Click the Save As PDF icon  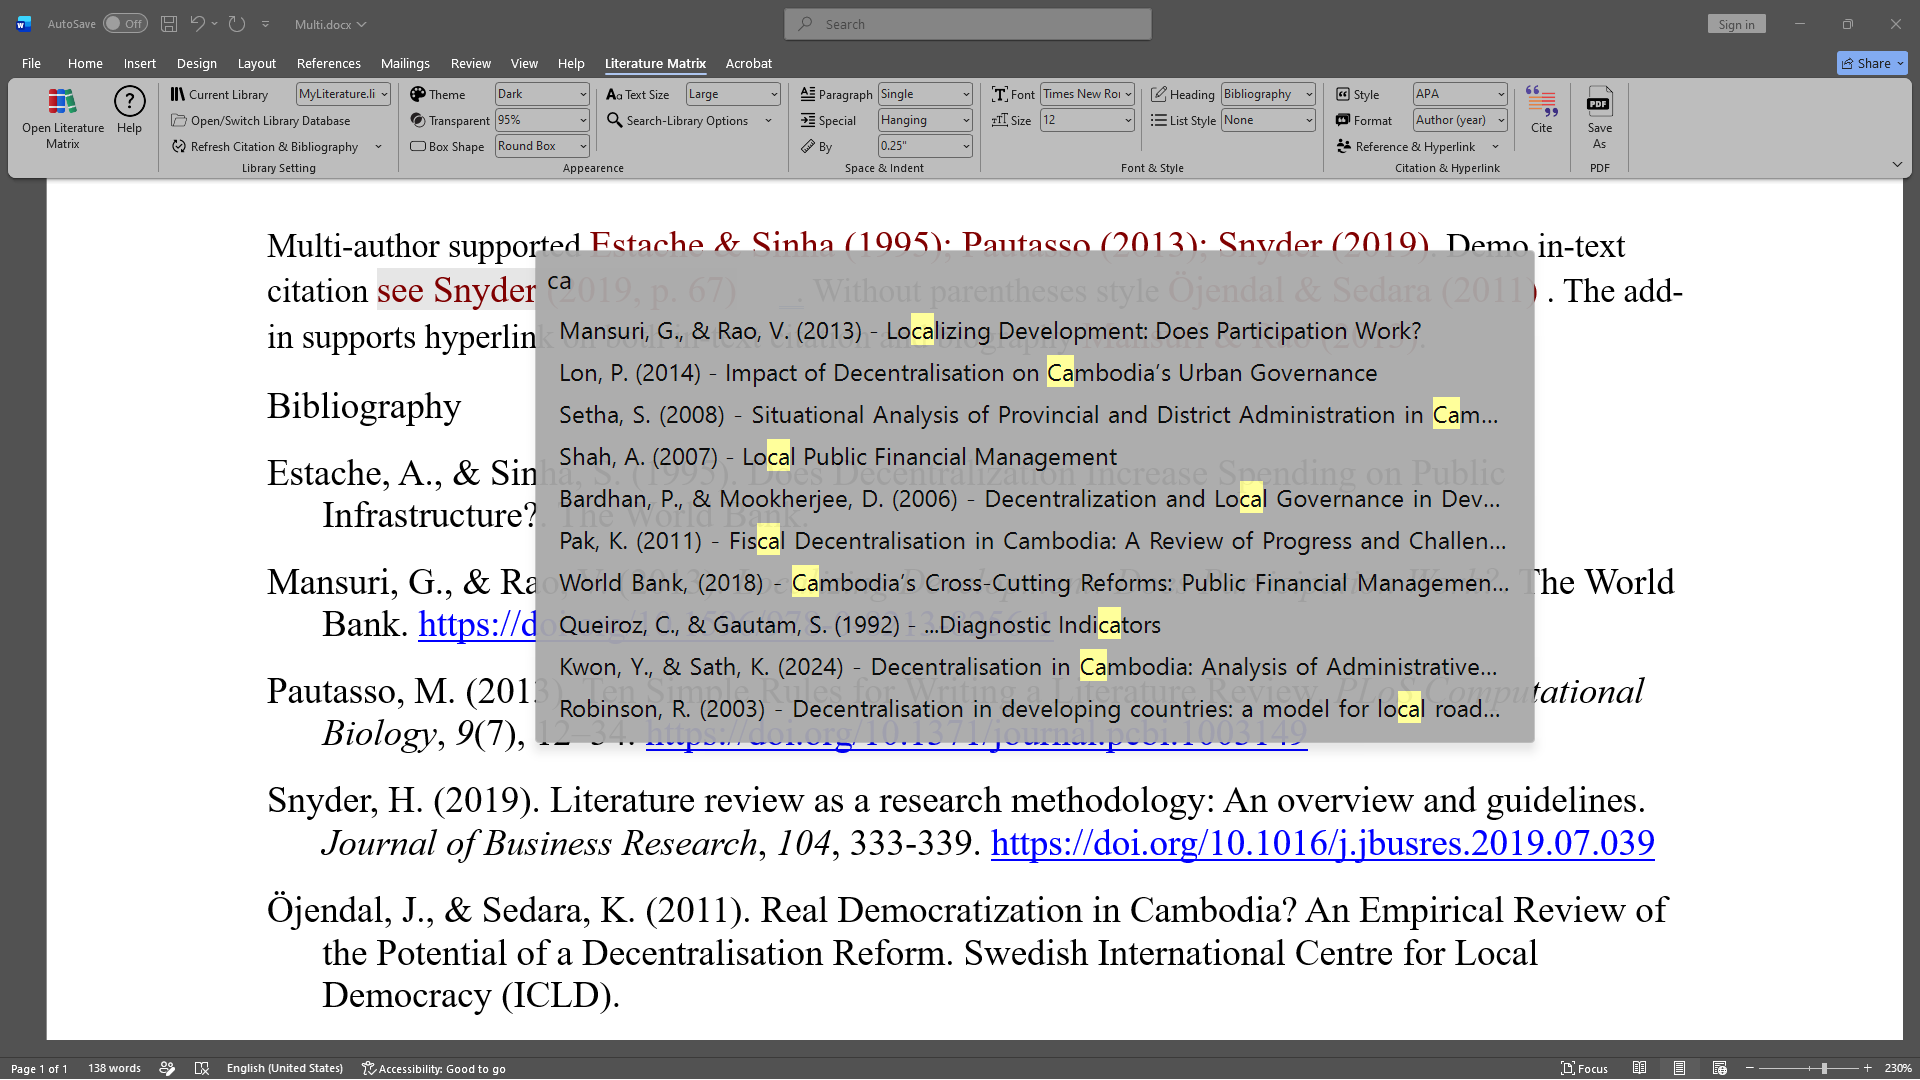(x=1599, y=101)
